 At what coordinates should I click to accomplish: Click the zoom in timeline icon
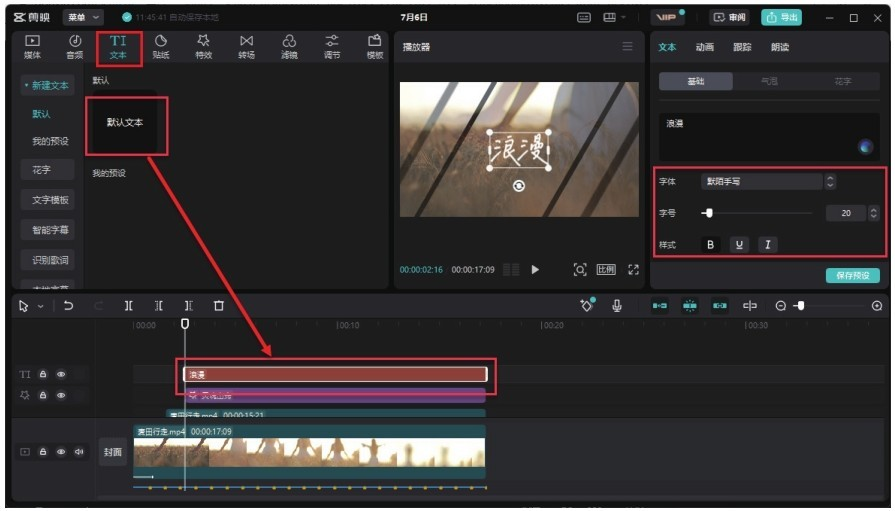pos(877,306)
